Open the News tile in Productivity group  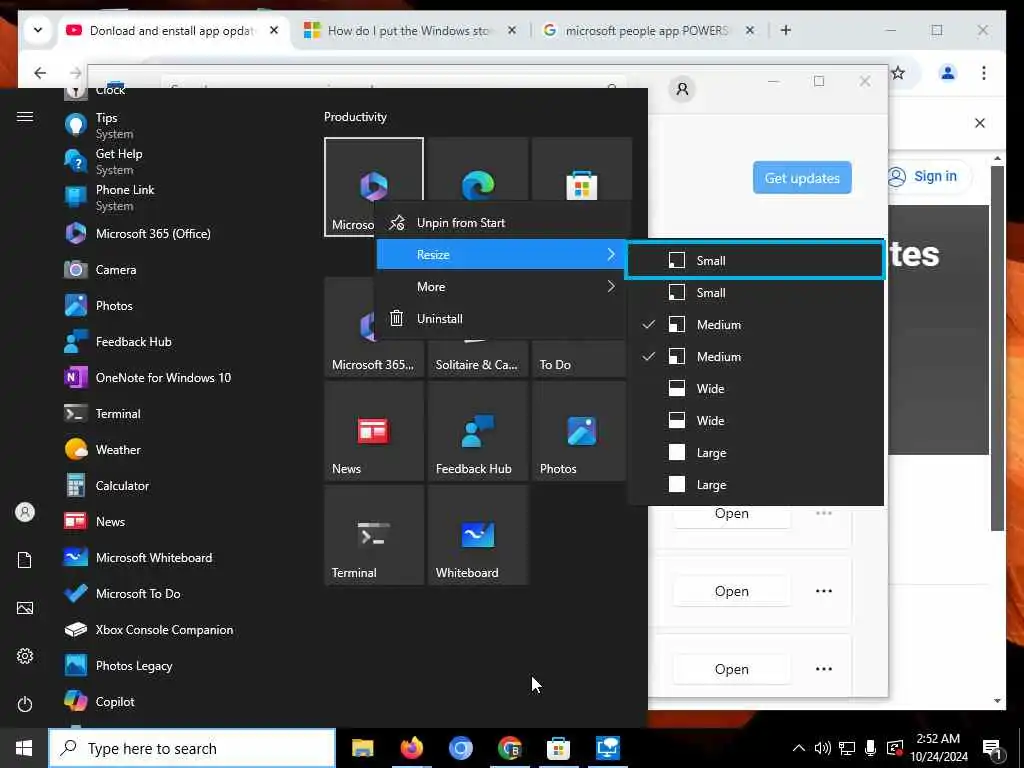coord(374,431)
